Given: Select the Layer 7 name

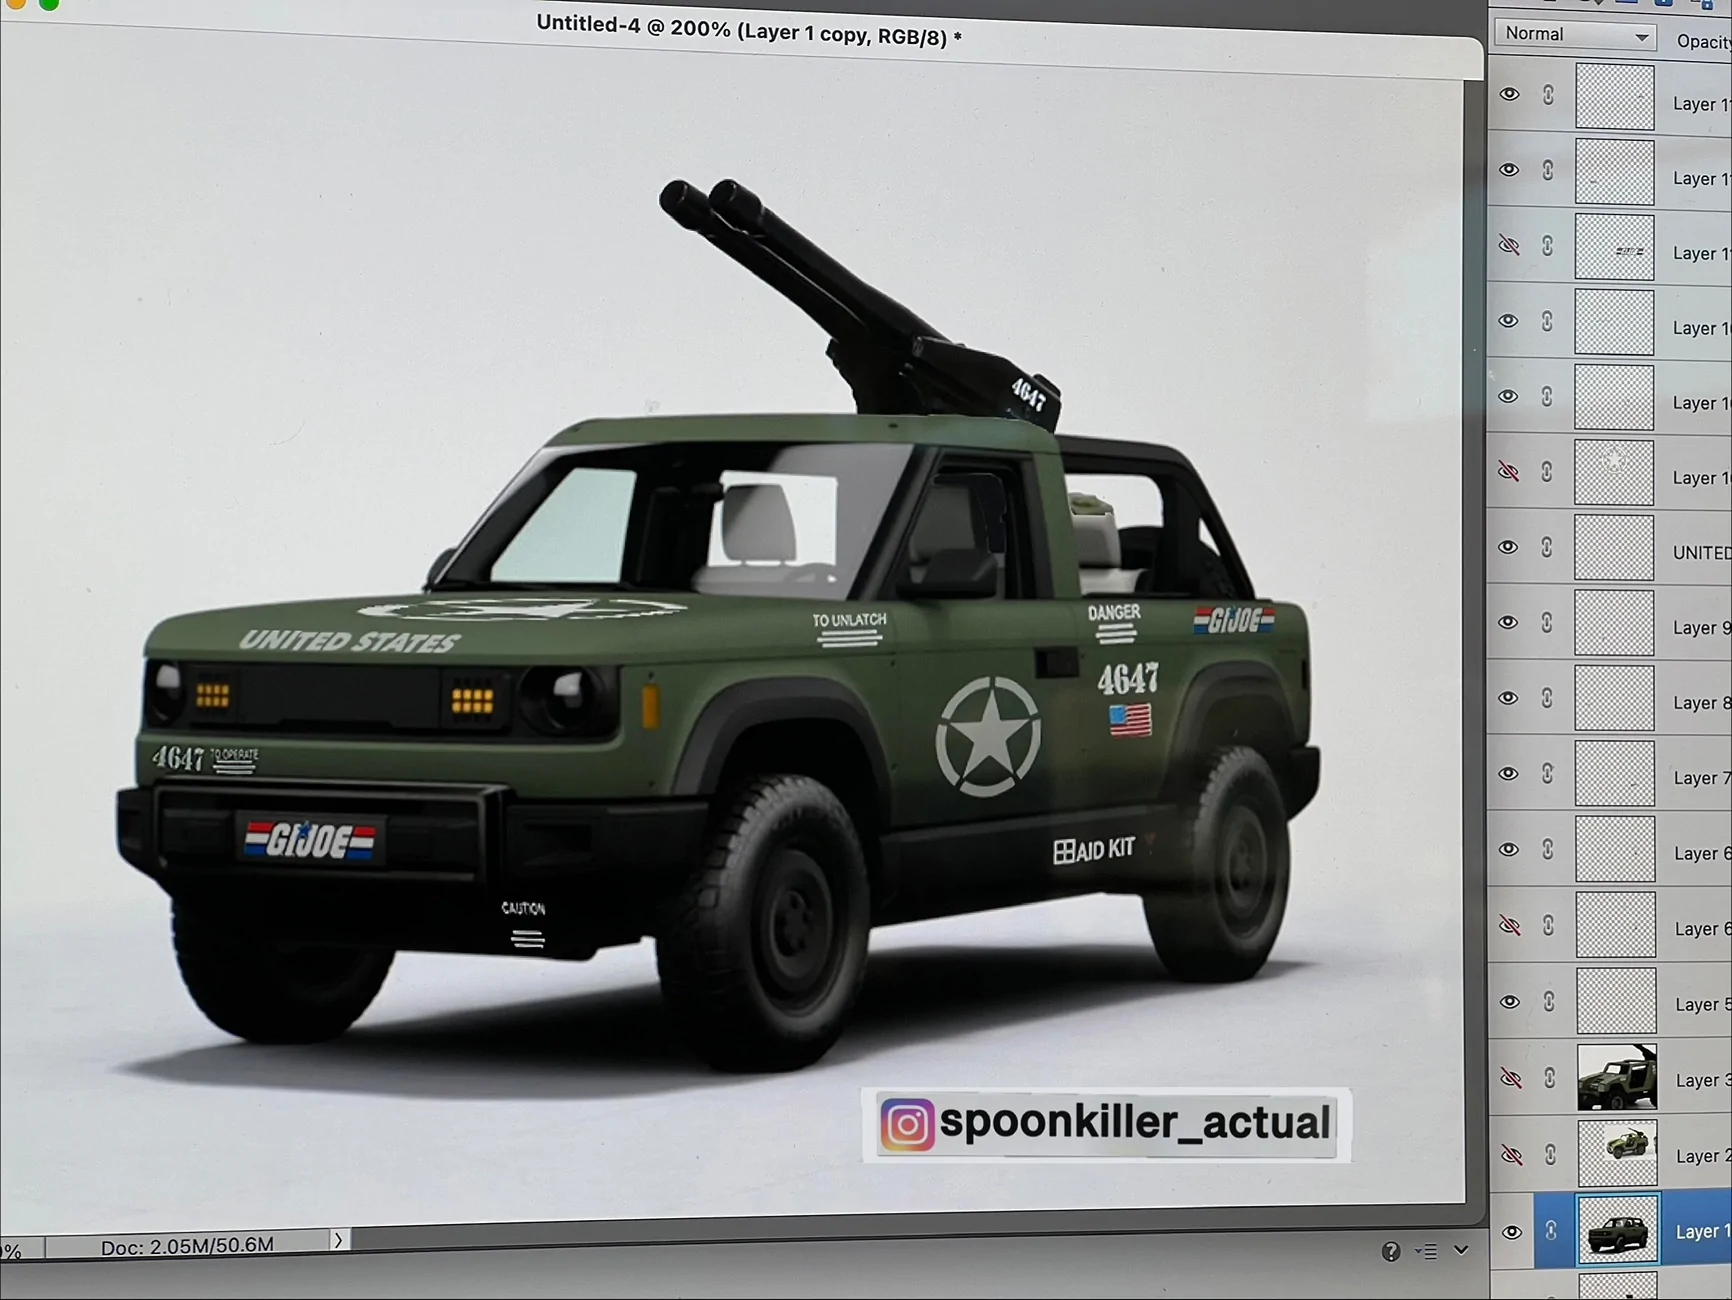Looking at the screenshot, I should coord(1702,778).
